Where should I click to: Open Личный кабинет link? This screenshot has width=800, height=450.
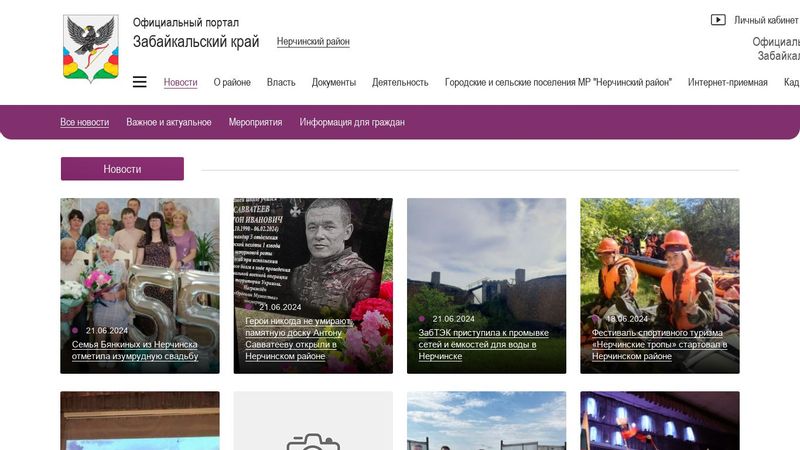[x=766, y=20]
